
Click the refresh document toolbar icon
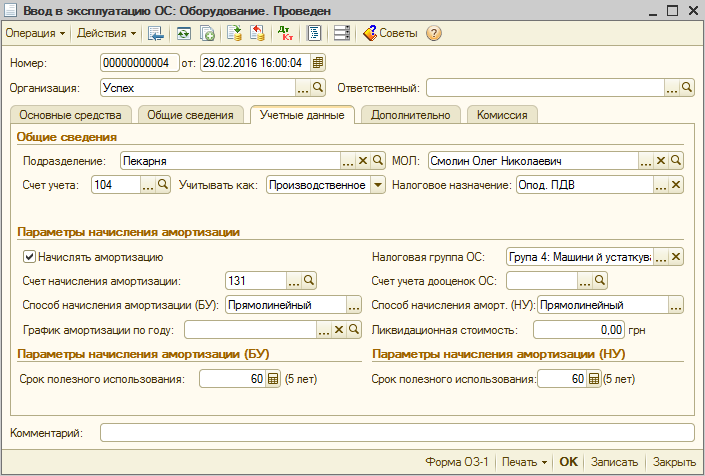point(183,33)
